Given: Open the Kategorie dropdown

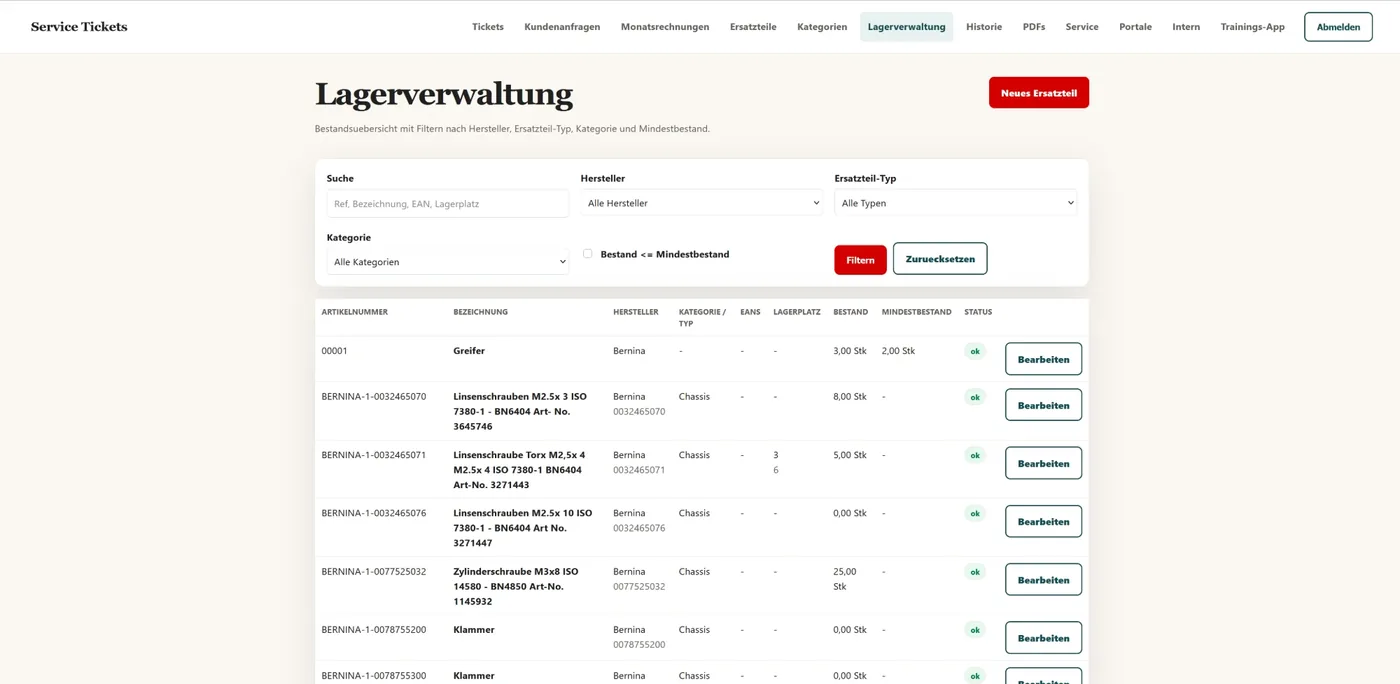Looking at the screenshot, I should pos(448,262).
